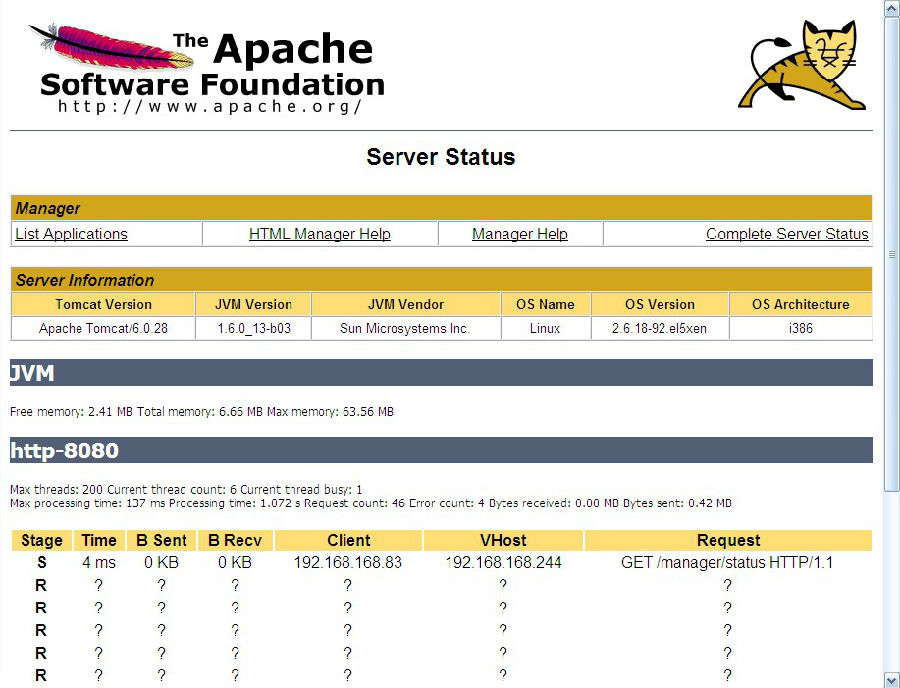Click the Client column header
Image resolution: width=900 pixels, height=688 pixels.
[x=348, y=541]
